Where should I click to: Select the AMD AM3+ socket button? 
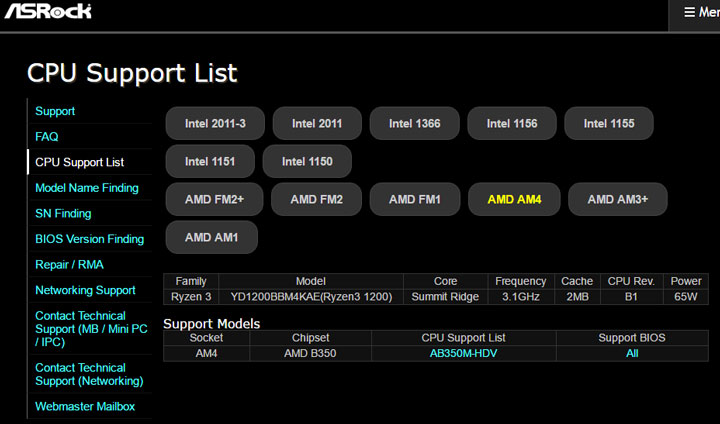pos(617,199)
